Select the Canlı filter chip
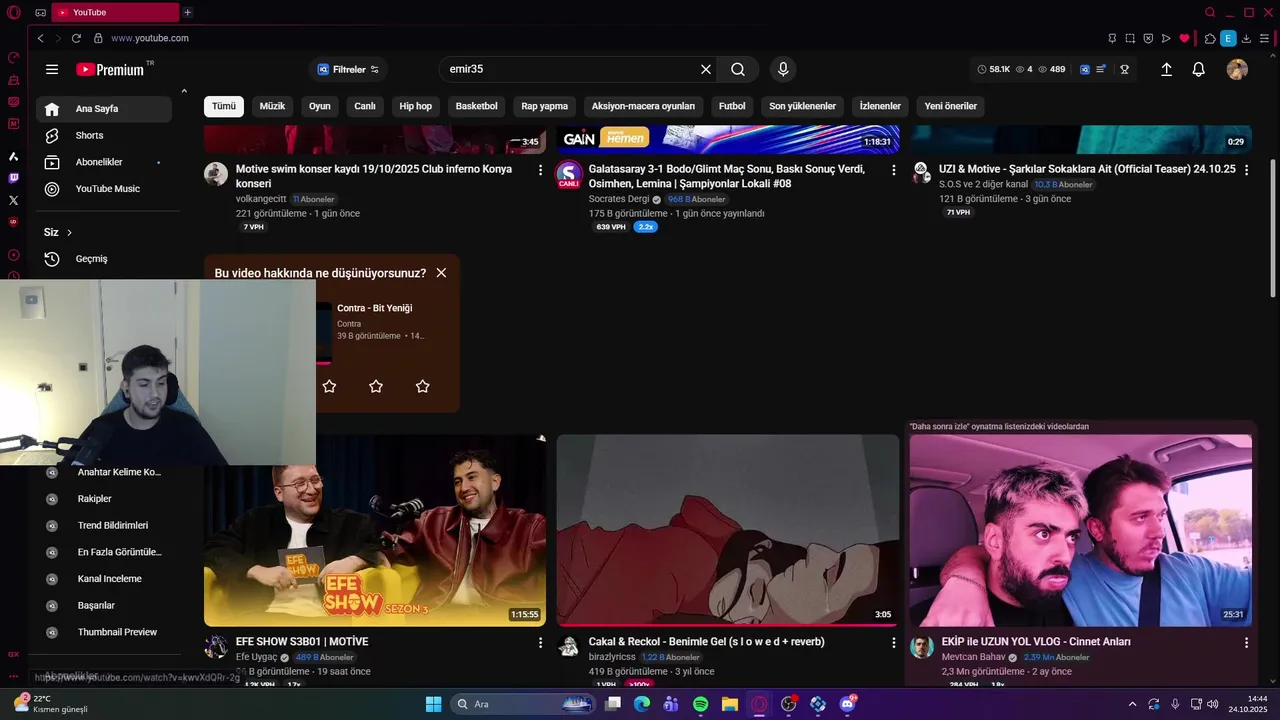This screenshot has height=720, width=1280. point(365,106)
